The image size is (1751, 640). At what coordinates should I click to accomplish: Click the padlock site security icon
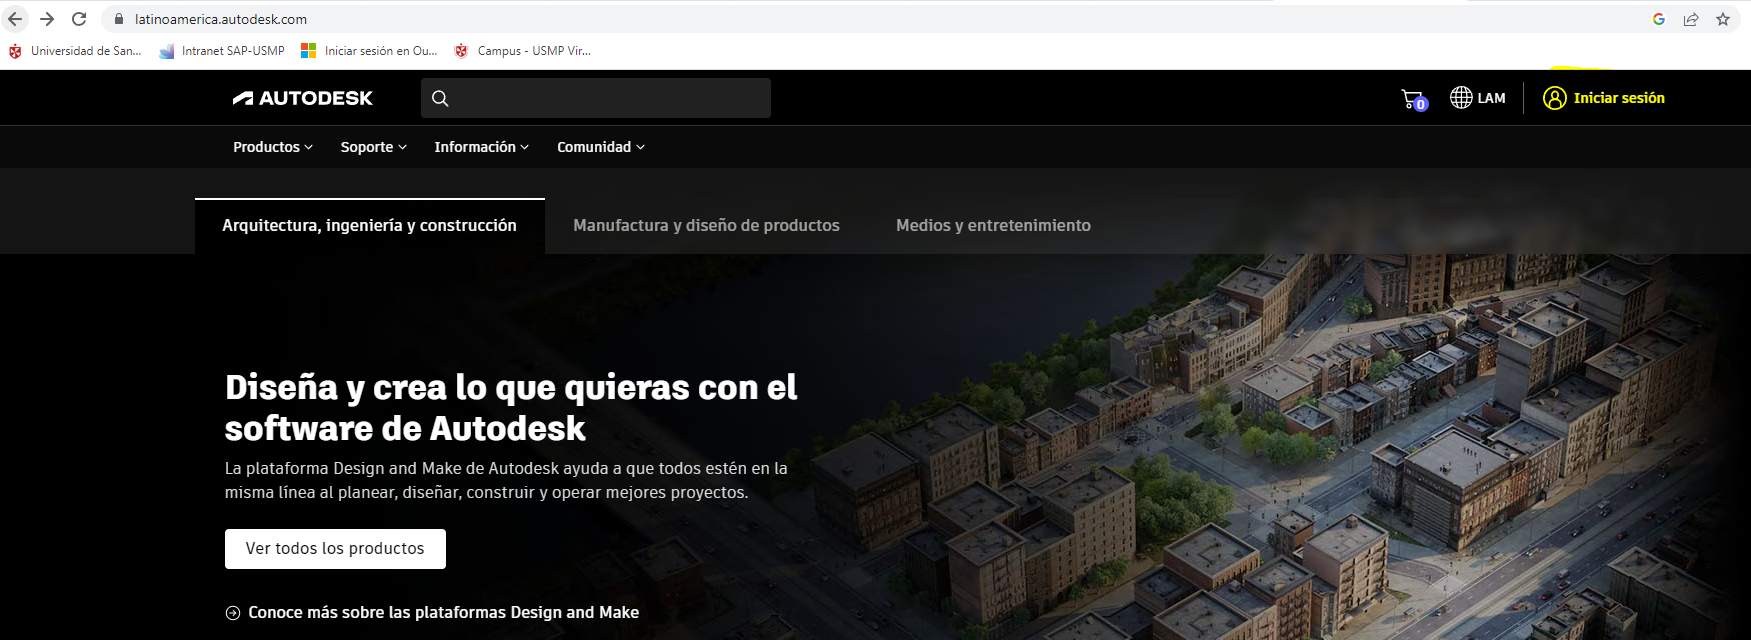(119, 19)
